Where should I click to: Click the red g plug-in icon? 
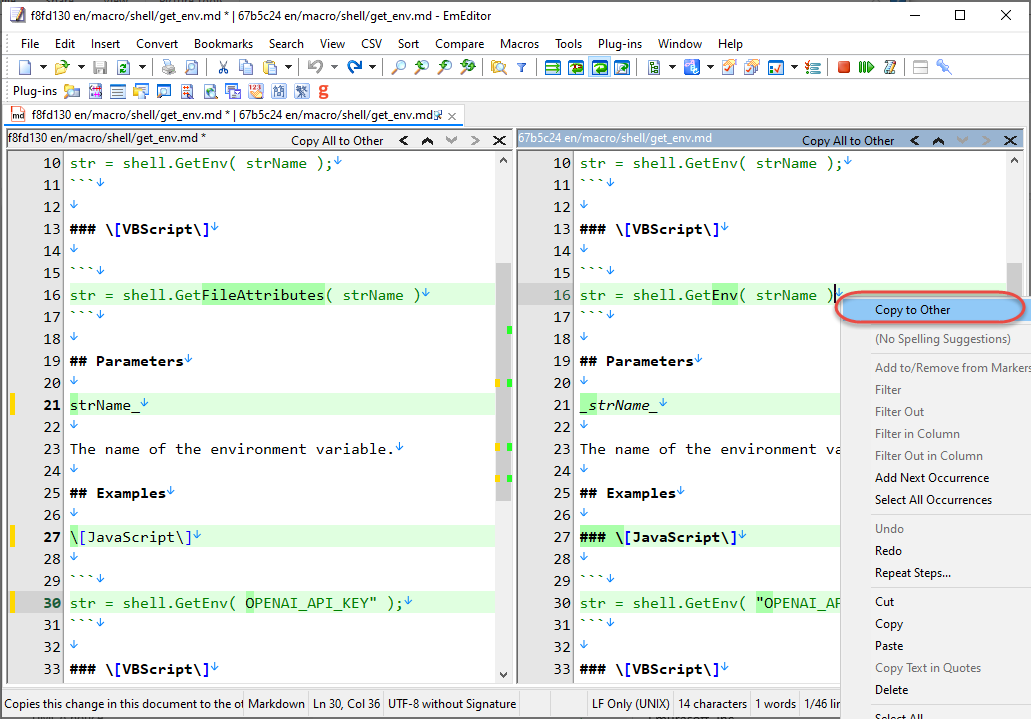point(323,91)
